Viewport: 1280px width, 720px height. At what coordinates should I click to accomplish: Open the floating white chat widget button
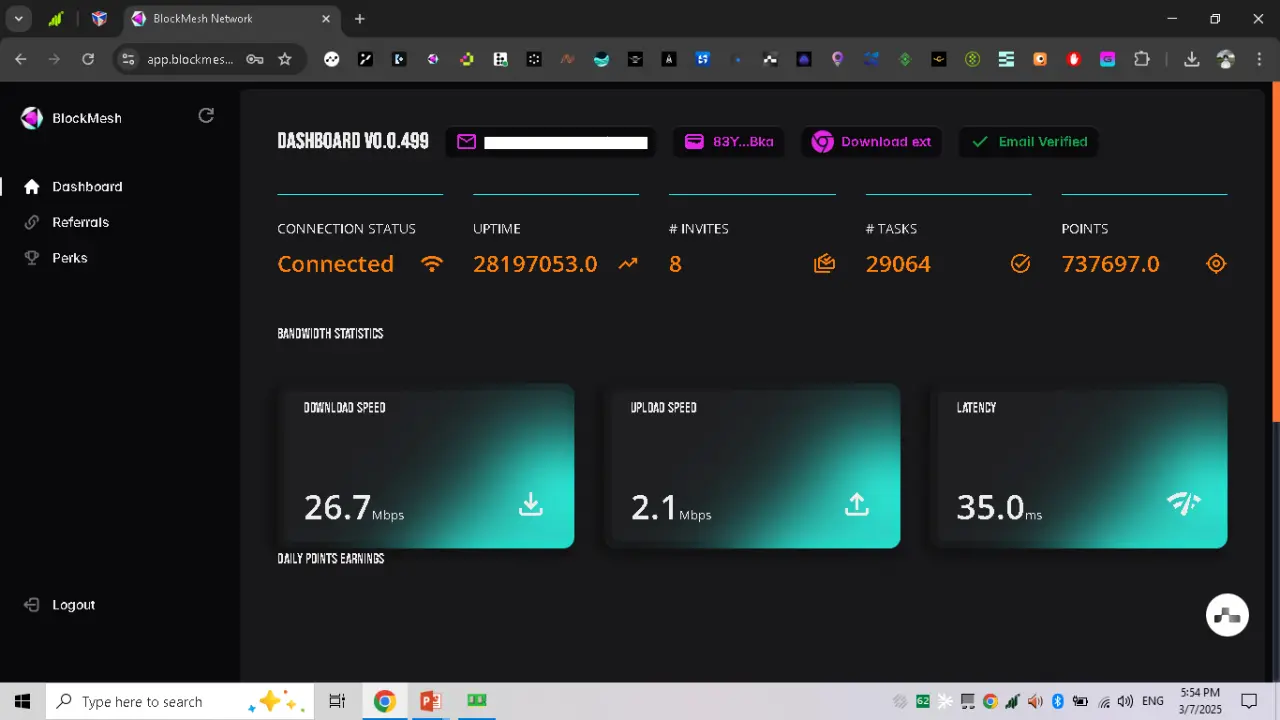(x=1227, y=615)
